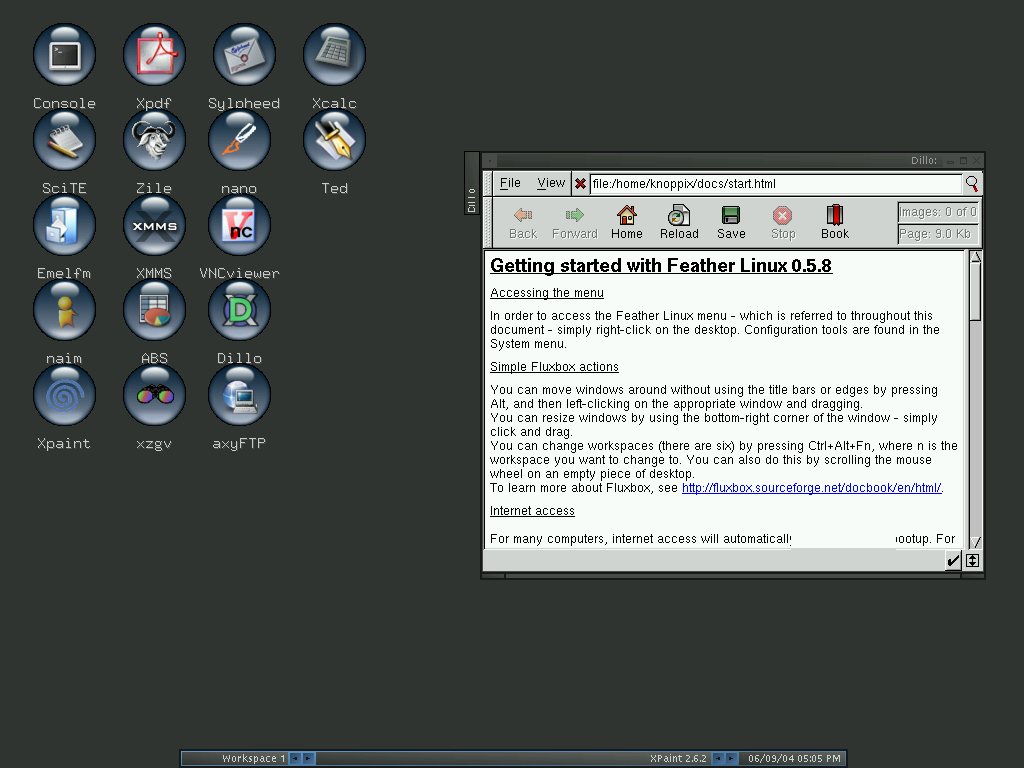Follow the fluxbox.sourceforge.net documentation link
1024x768 pixels.
point(811,487)
